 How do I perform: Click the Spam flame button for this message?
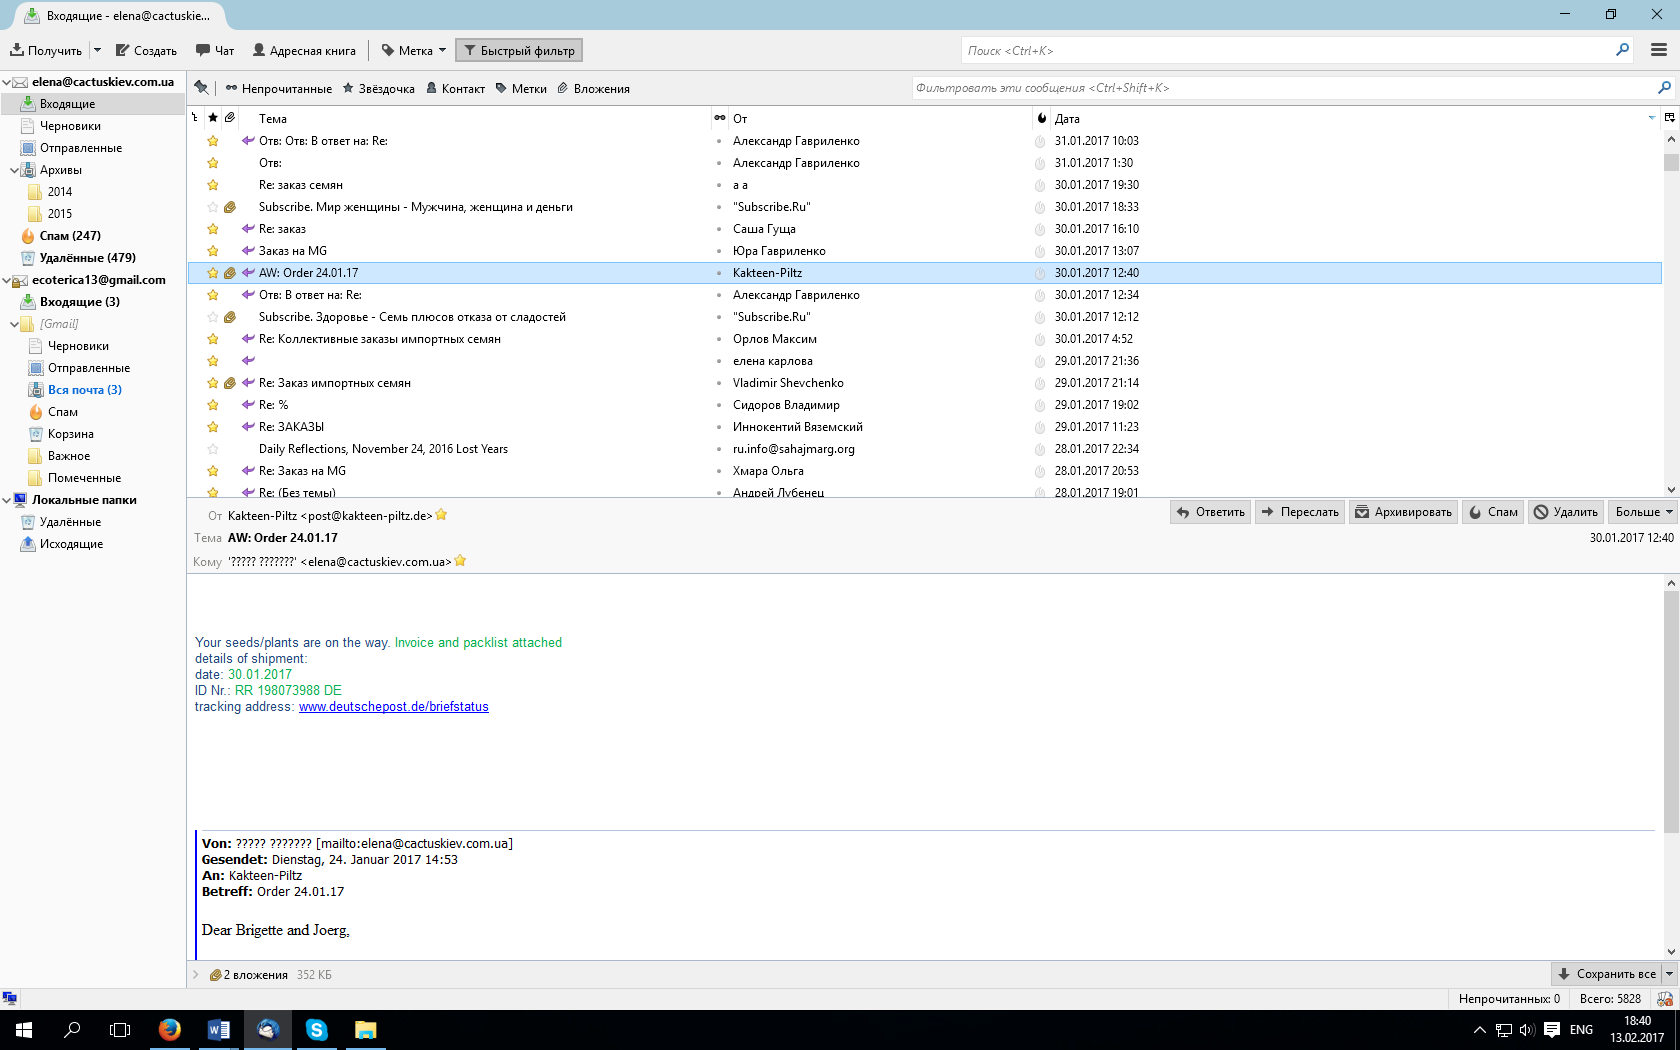tap(1493, 512)
